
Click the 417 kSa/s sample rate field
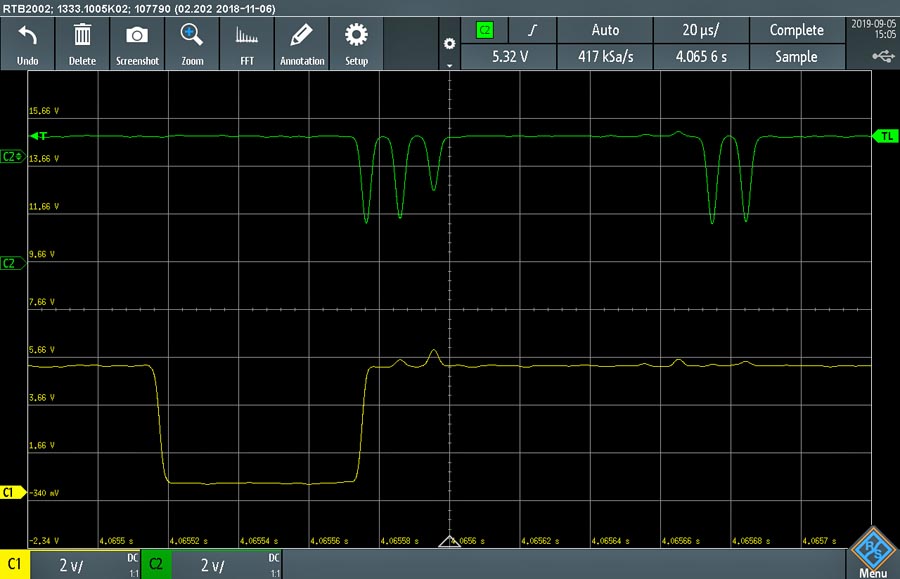pos(605,57)
